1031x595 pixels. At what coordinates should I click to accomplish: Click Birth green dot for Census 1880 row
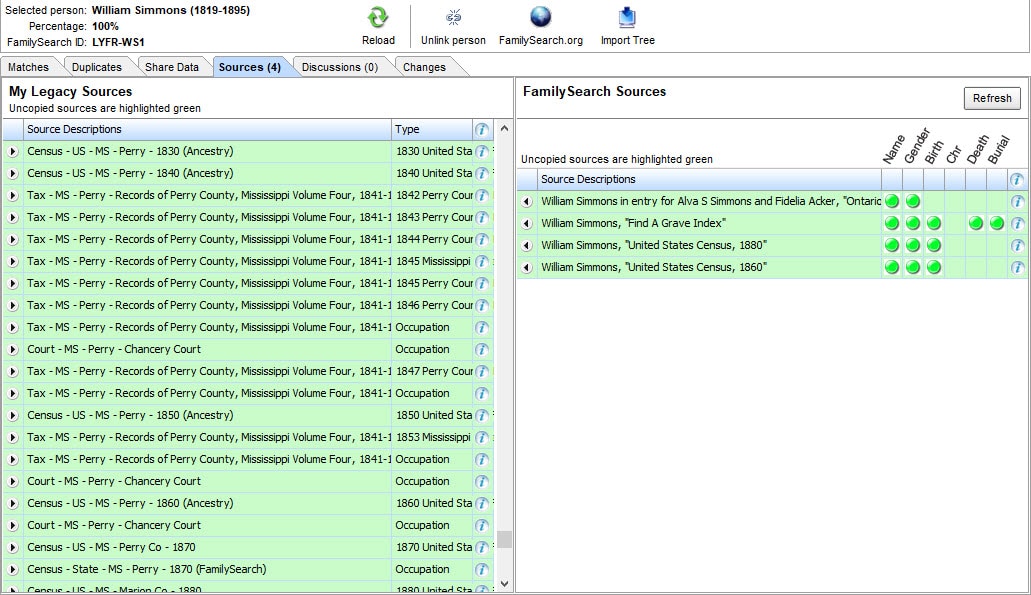934,245
